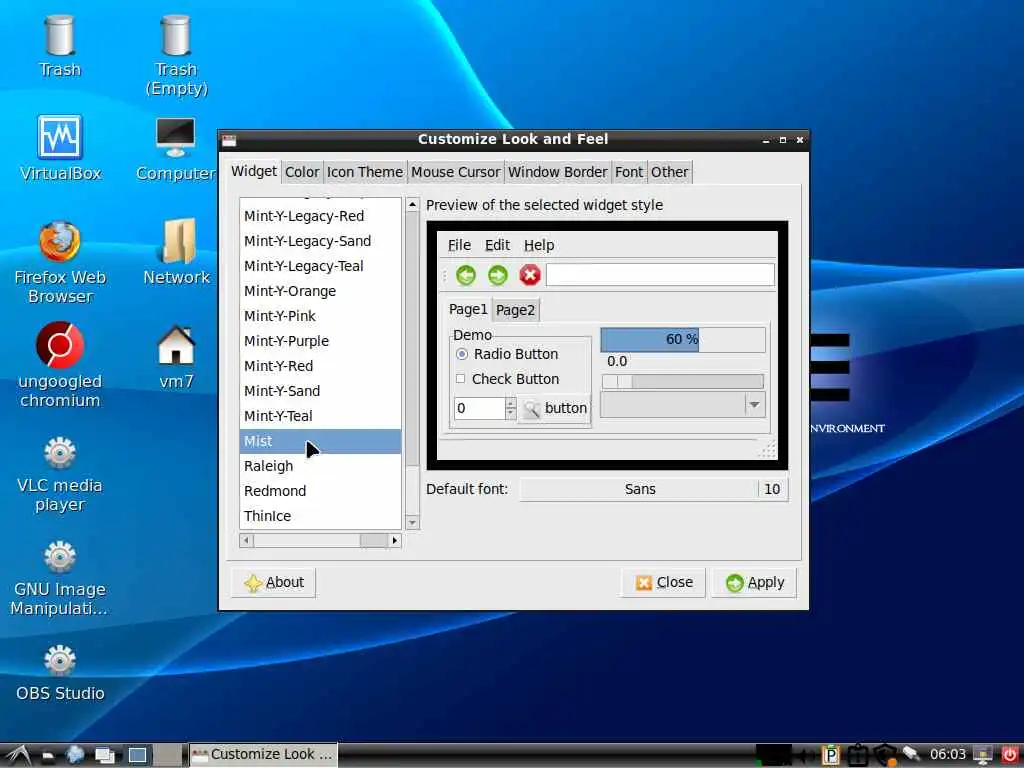Click the About button
1024x768 pixels.
click(274, 583)
